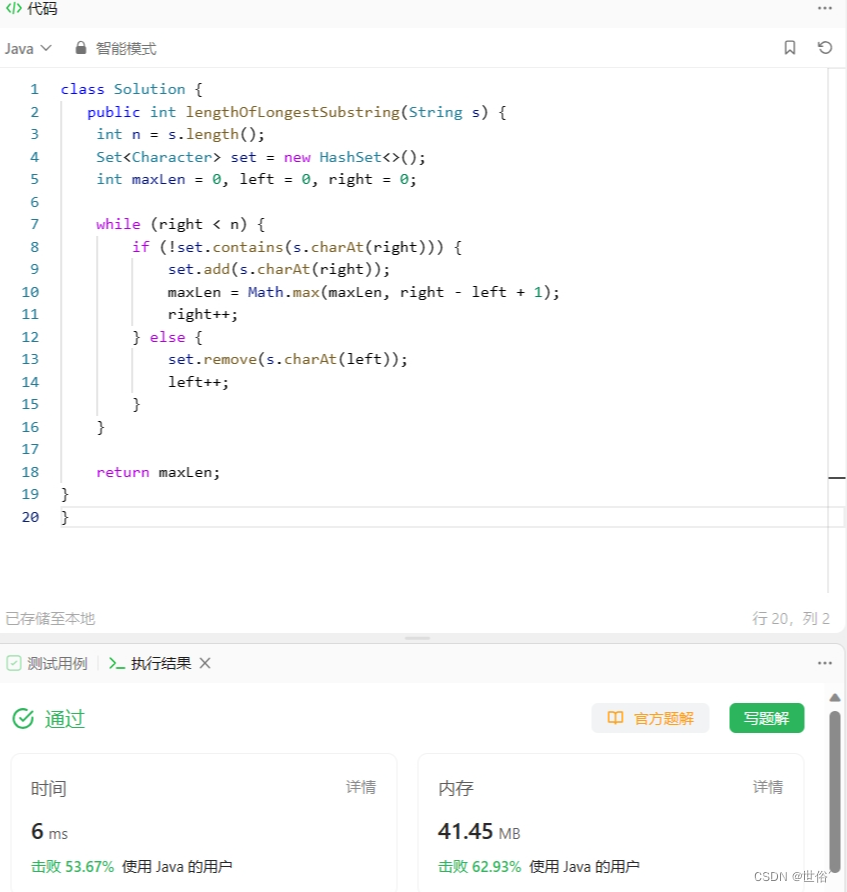
Task: Open the editor's more options (...) menu
Action: (824, 9)
